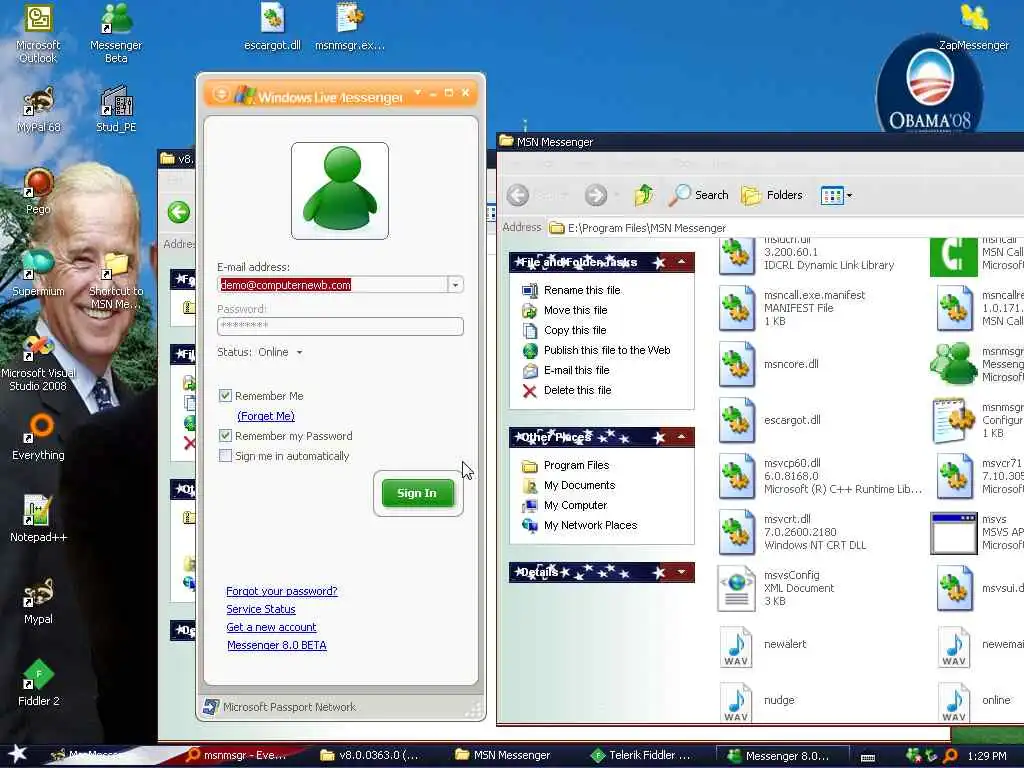Screen dimensions: 1024x768
Task: Click the Explorer address bar path
Action: click(647, 228)
